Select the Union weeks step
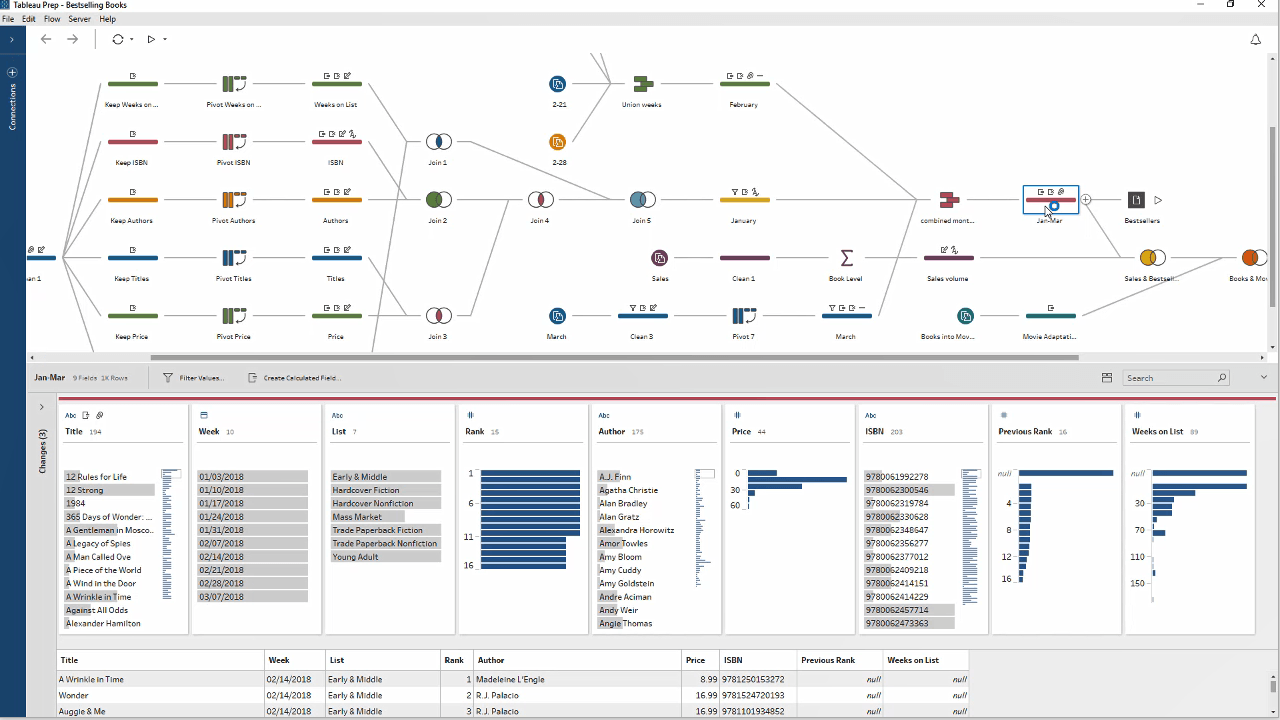Viewport: 1280px width, 720px height. coord(642,84)
